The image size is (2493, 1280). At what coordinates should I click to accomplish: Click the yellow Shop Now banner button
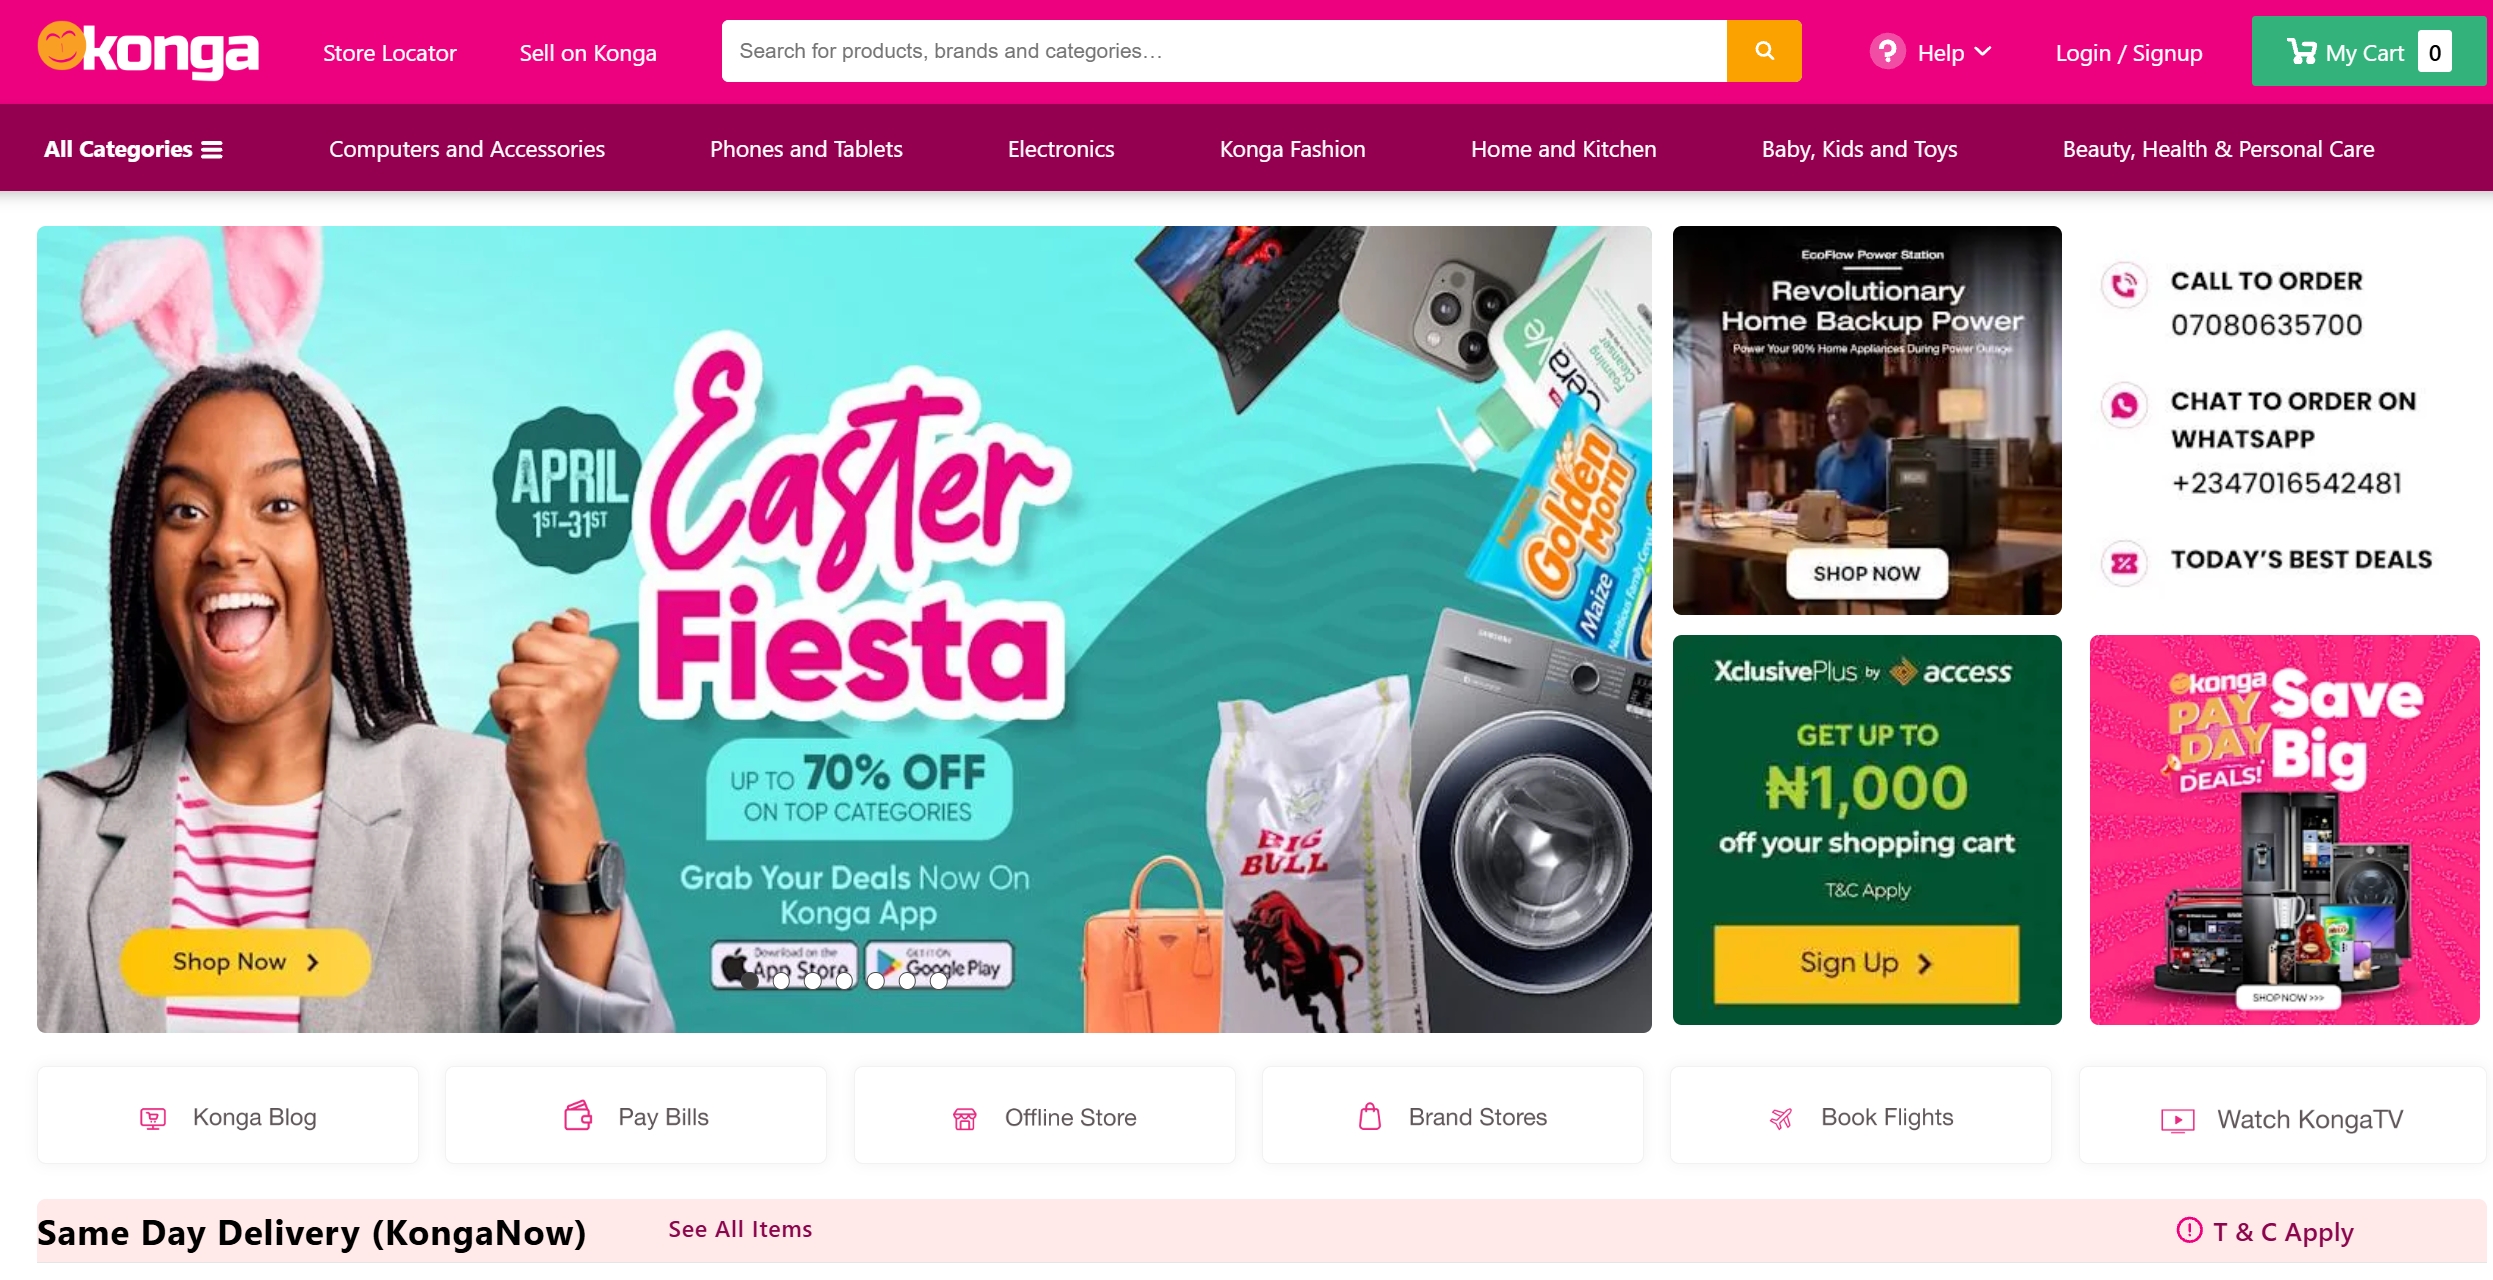point(245,961)
